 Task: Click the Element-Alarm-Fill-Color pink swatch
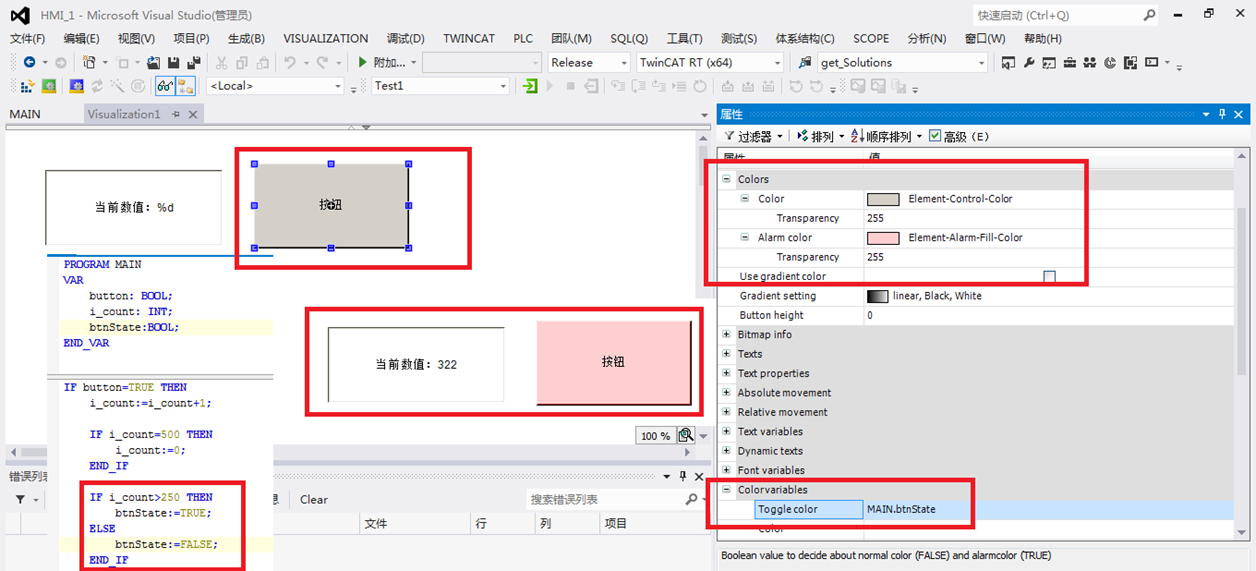tap(883, 238)
